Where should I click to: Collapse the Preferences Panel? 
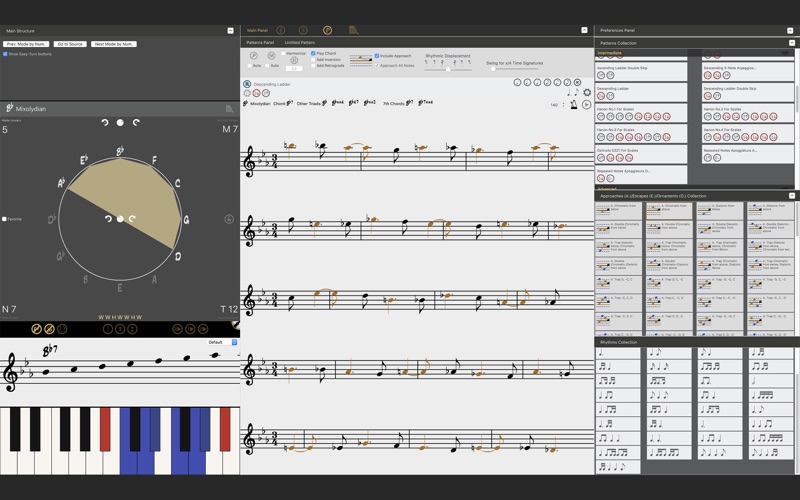792,31
